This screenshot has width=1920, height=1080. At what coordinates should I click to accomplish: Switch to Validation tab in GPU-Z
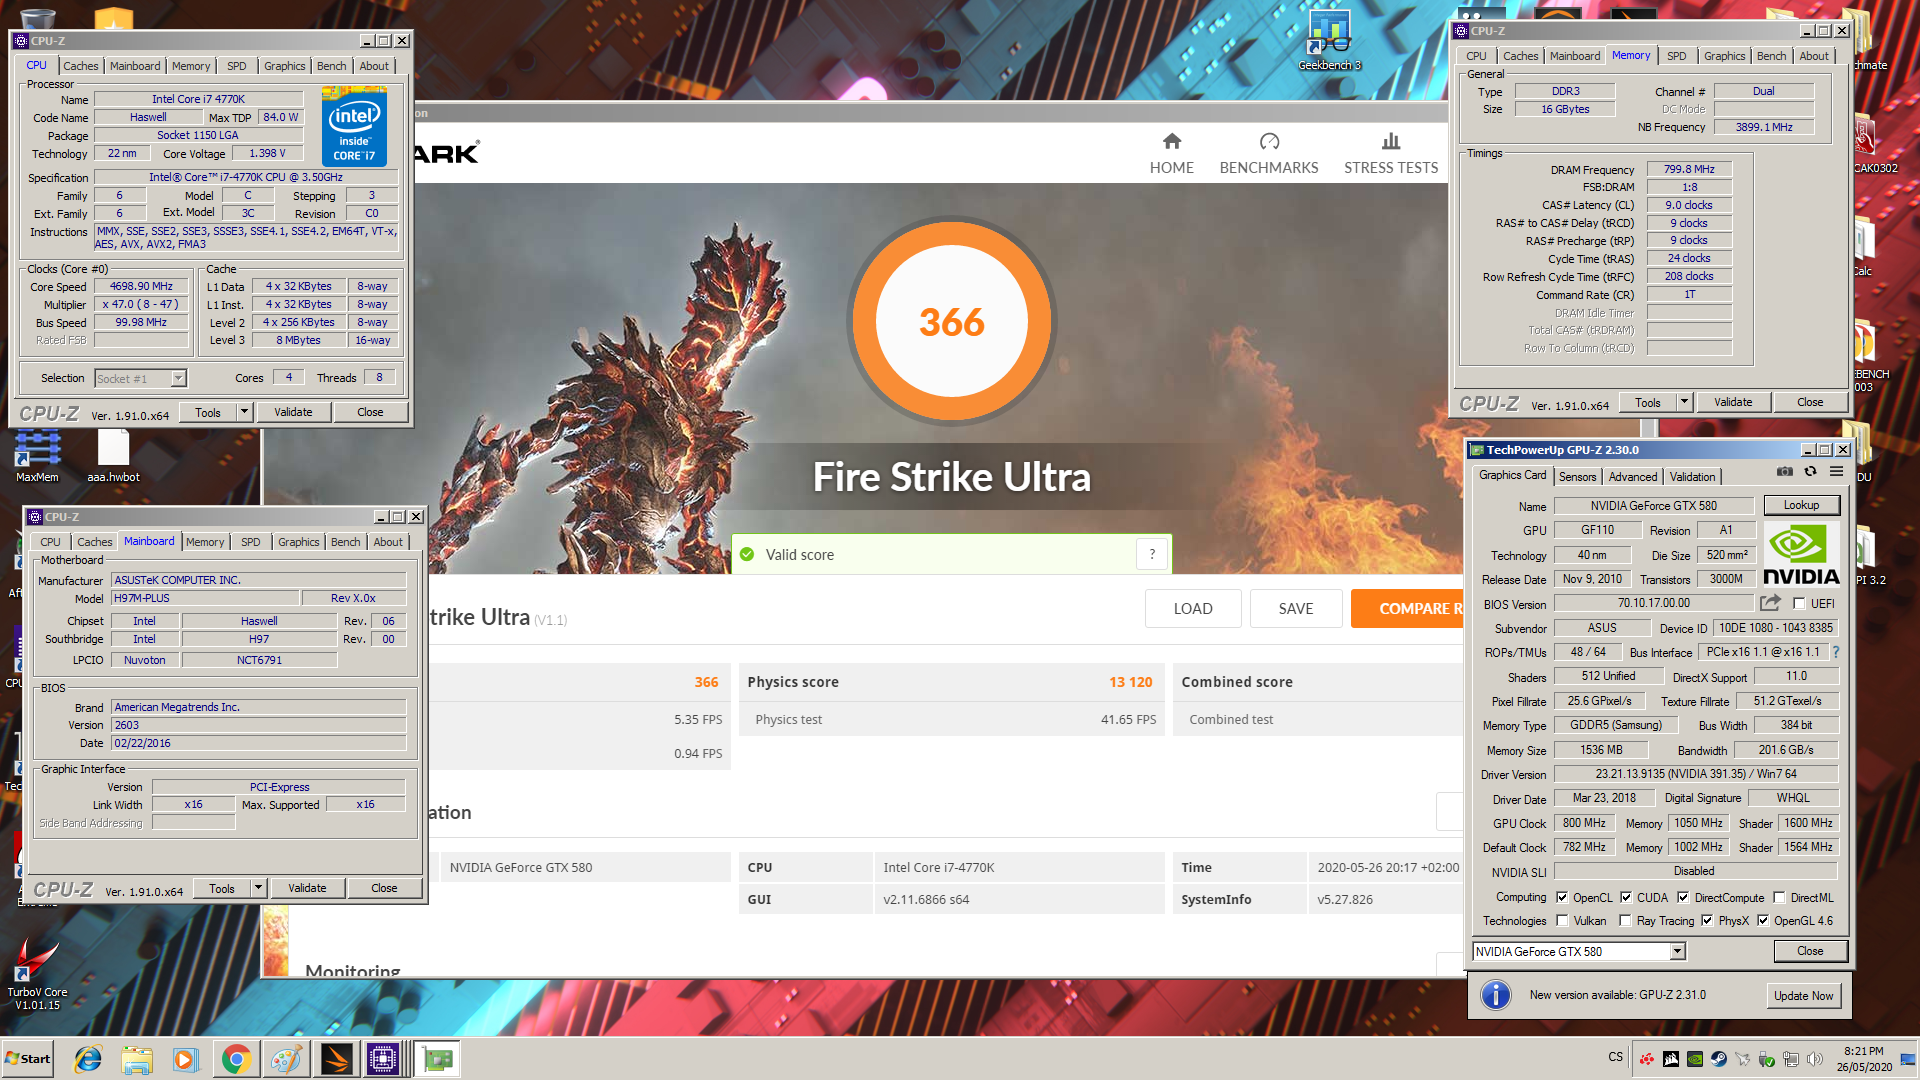(x=1693, y=477)
